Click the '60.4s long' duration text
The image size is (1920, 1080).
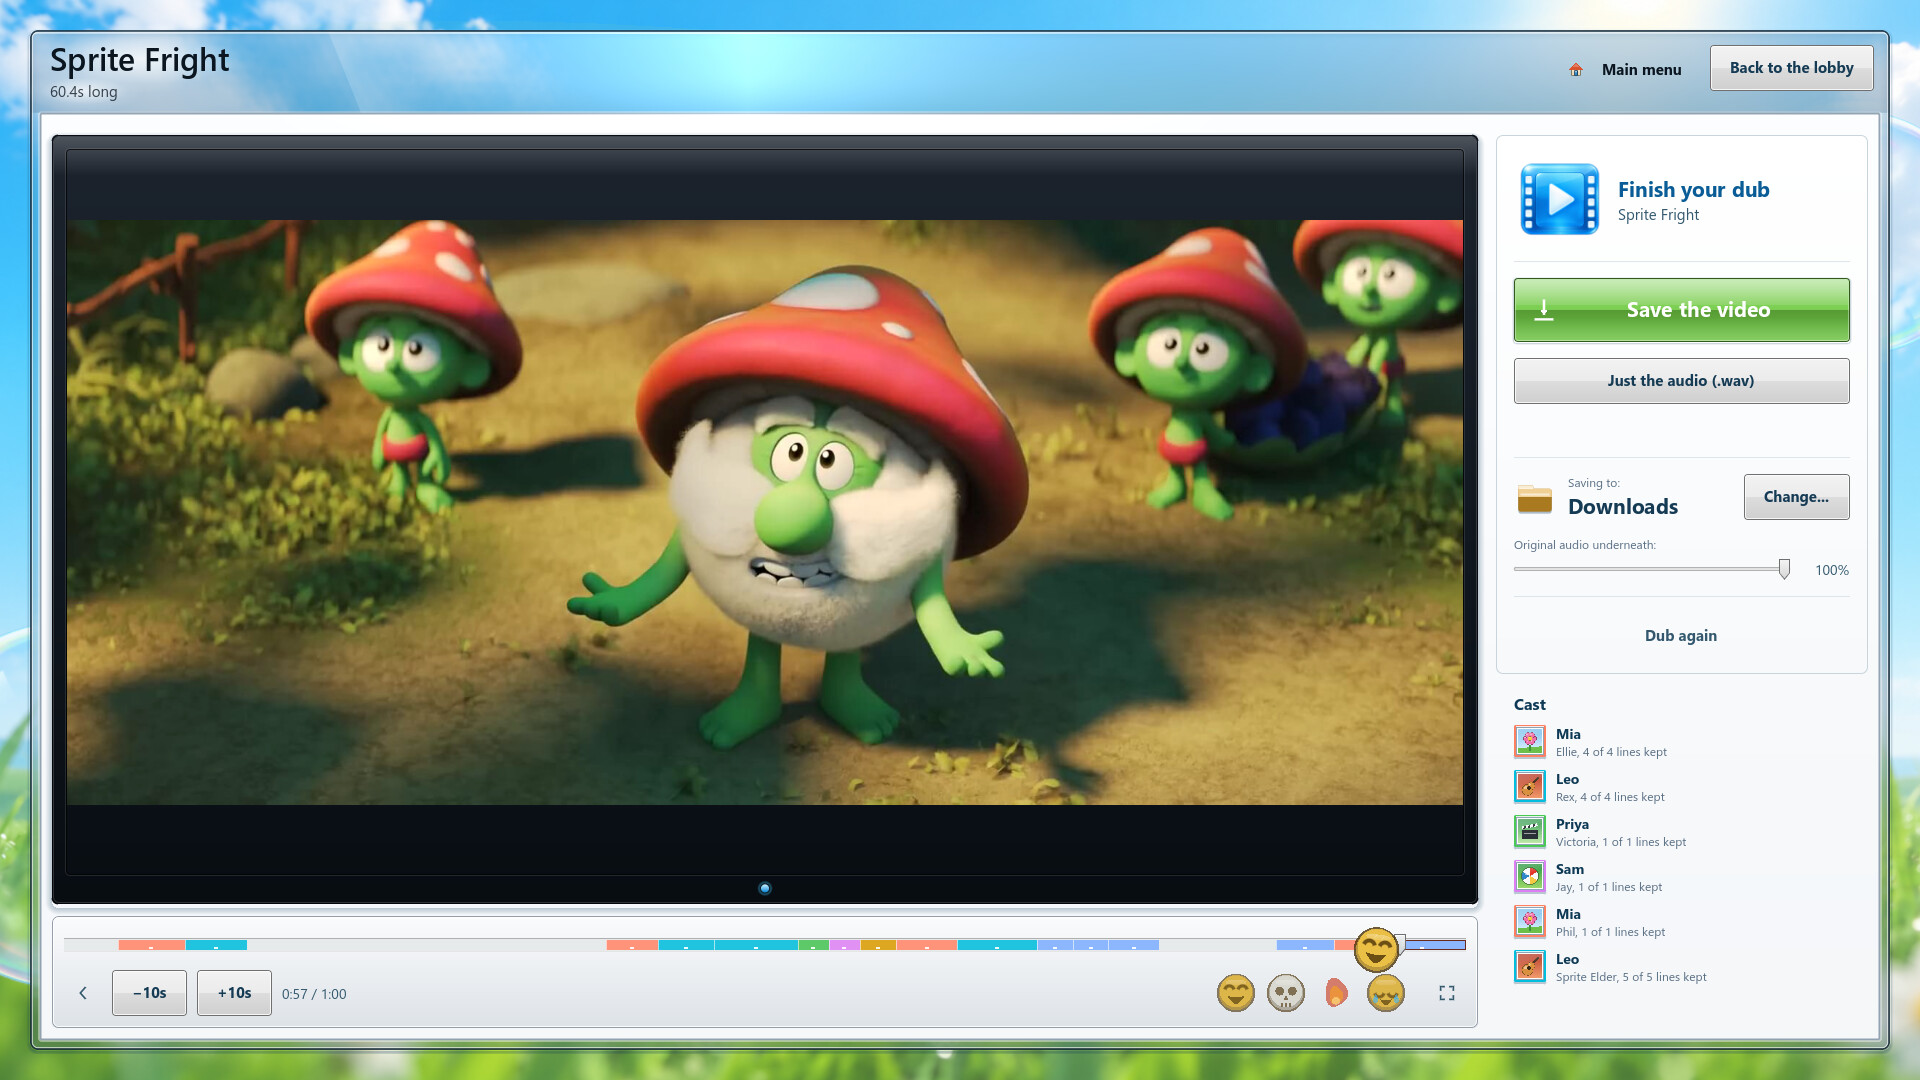pyautogui.click(x=84, y=92)
